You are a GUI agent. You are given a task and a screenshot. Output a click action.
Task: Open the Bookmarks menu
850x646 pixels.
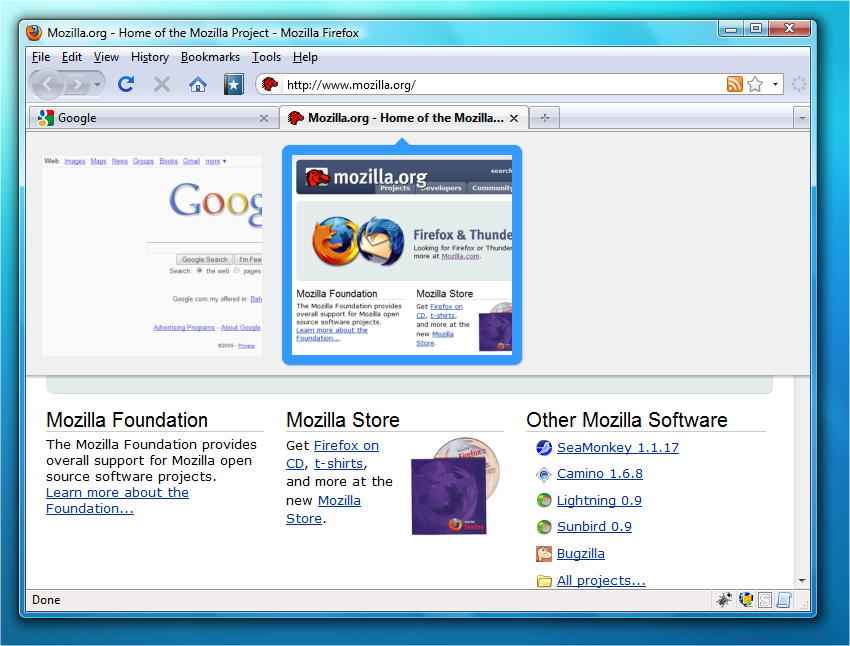tap(210, 57)
